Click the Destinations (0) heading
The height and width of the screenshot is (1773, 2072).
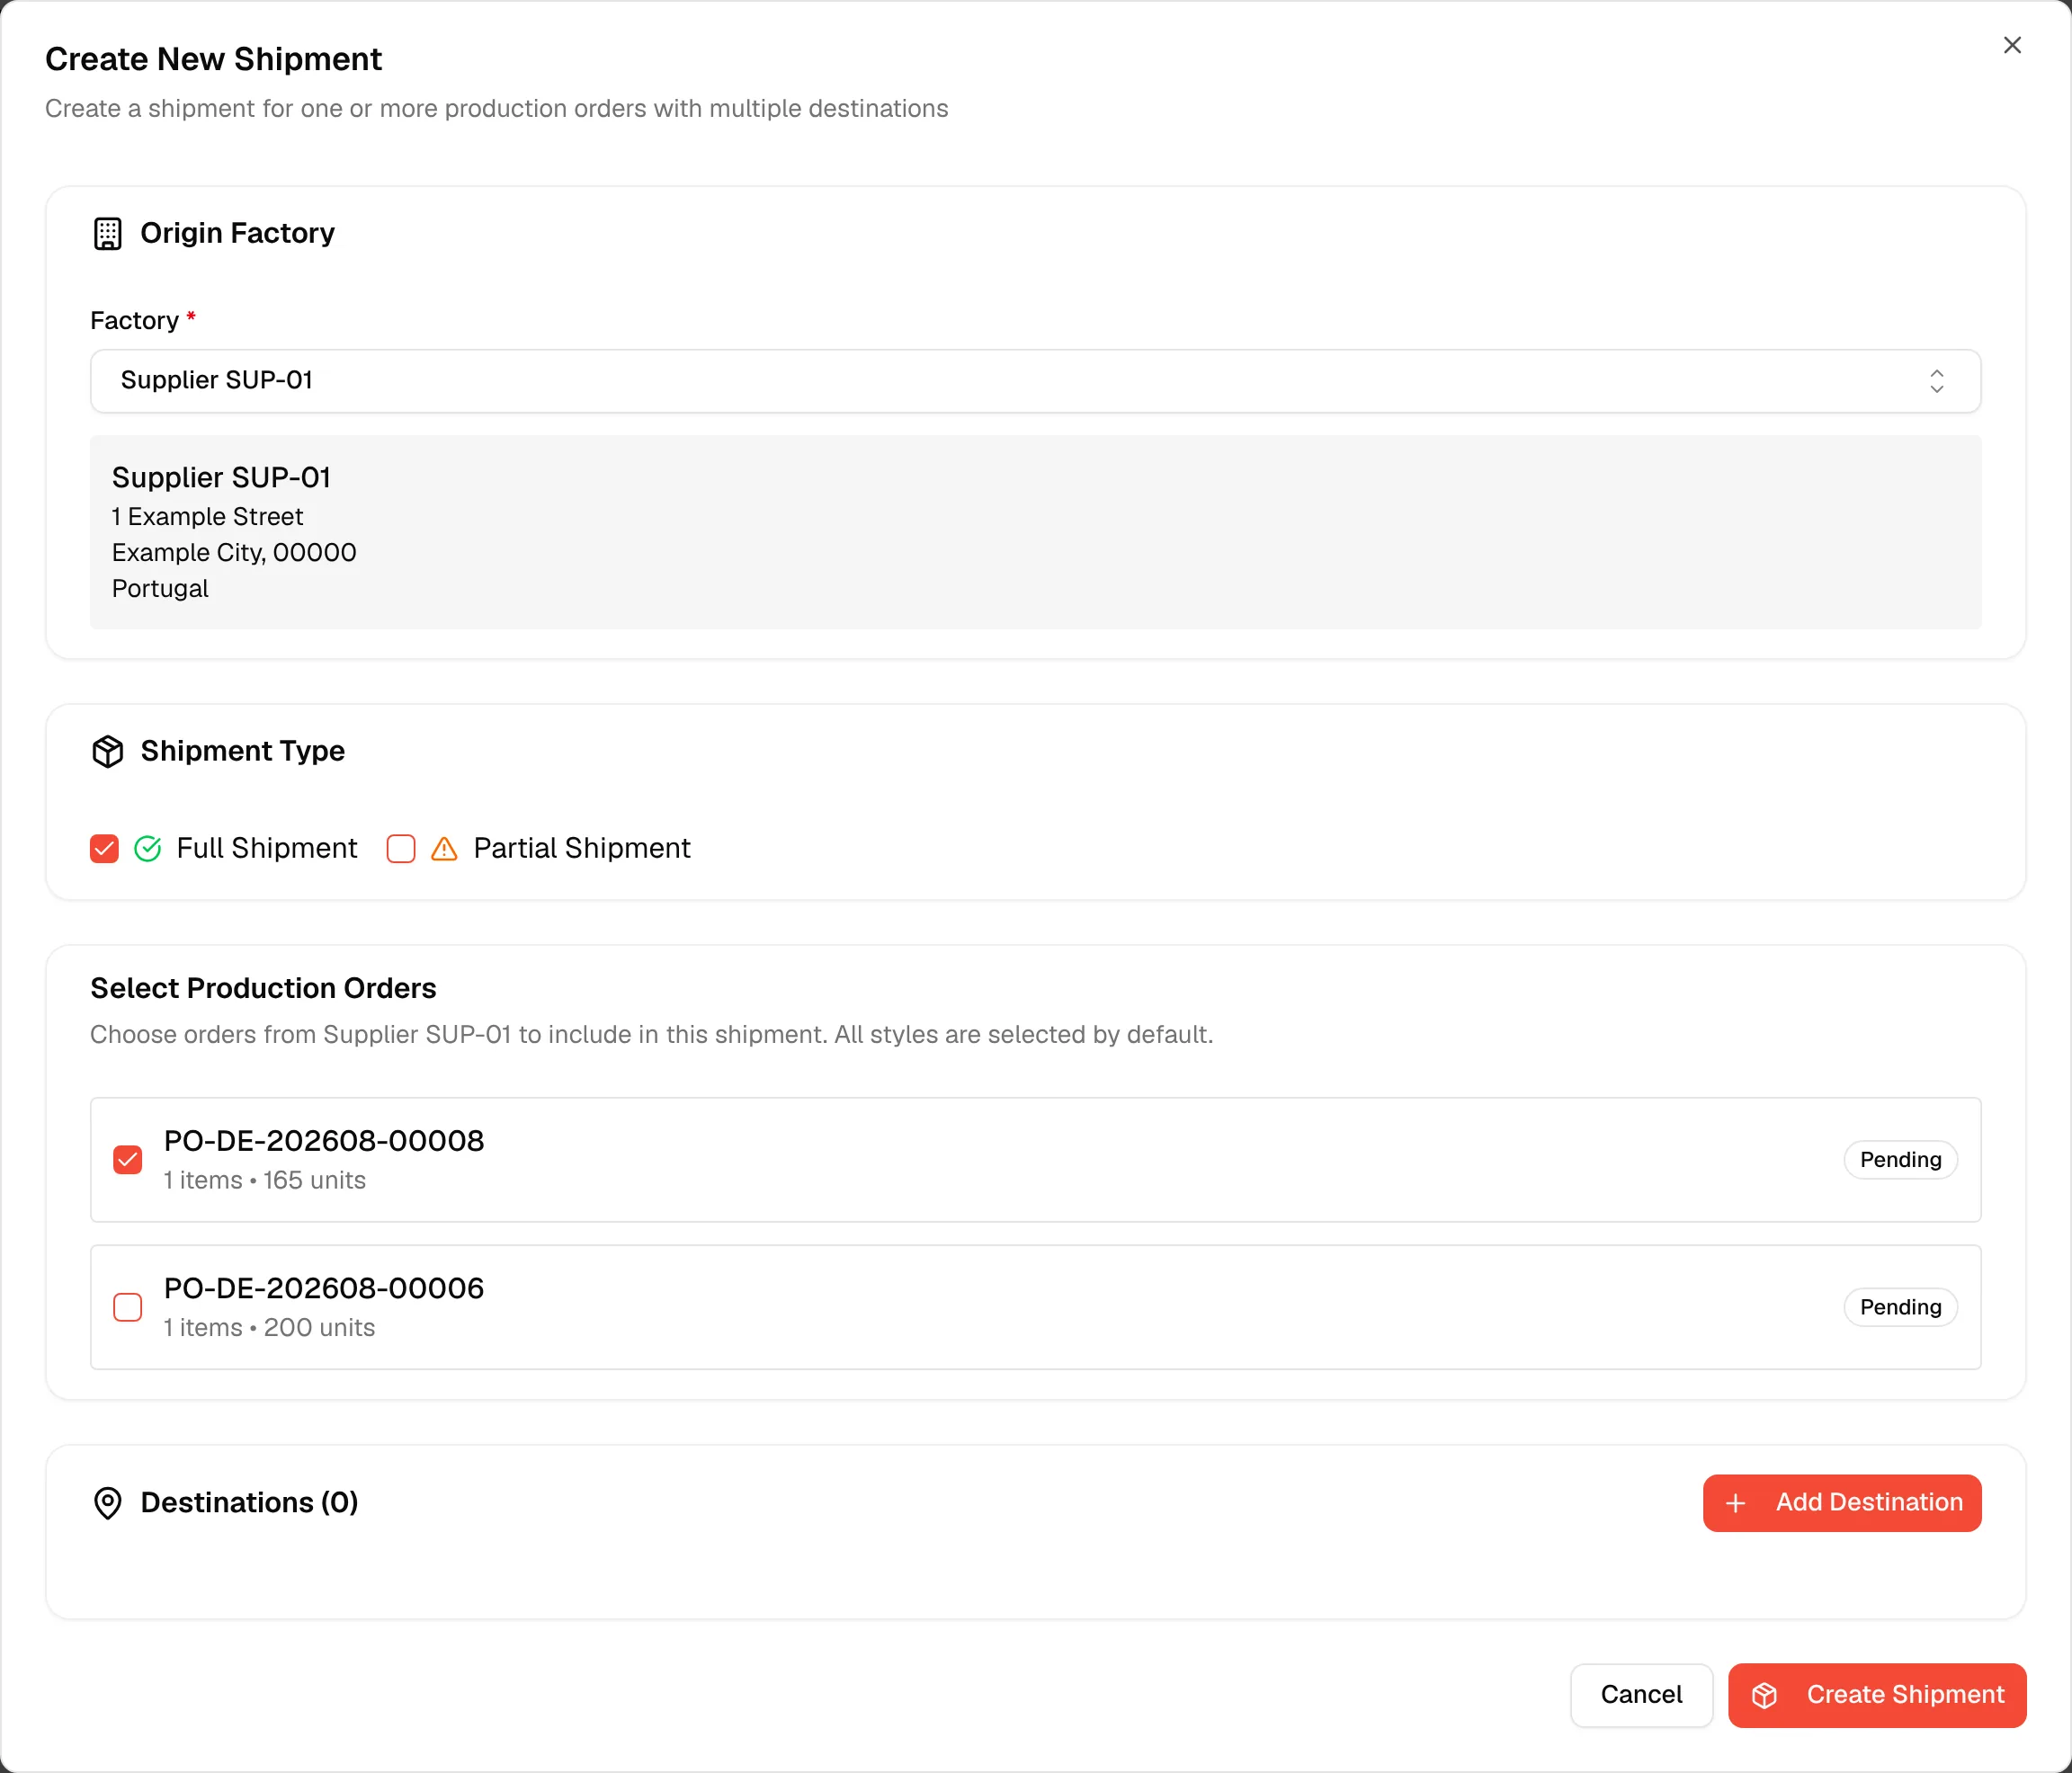249,1503
